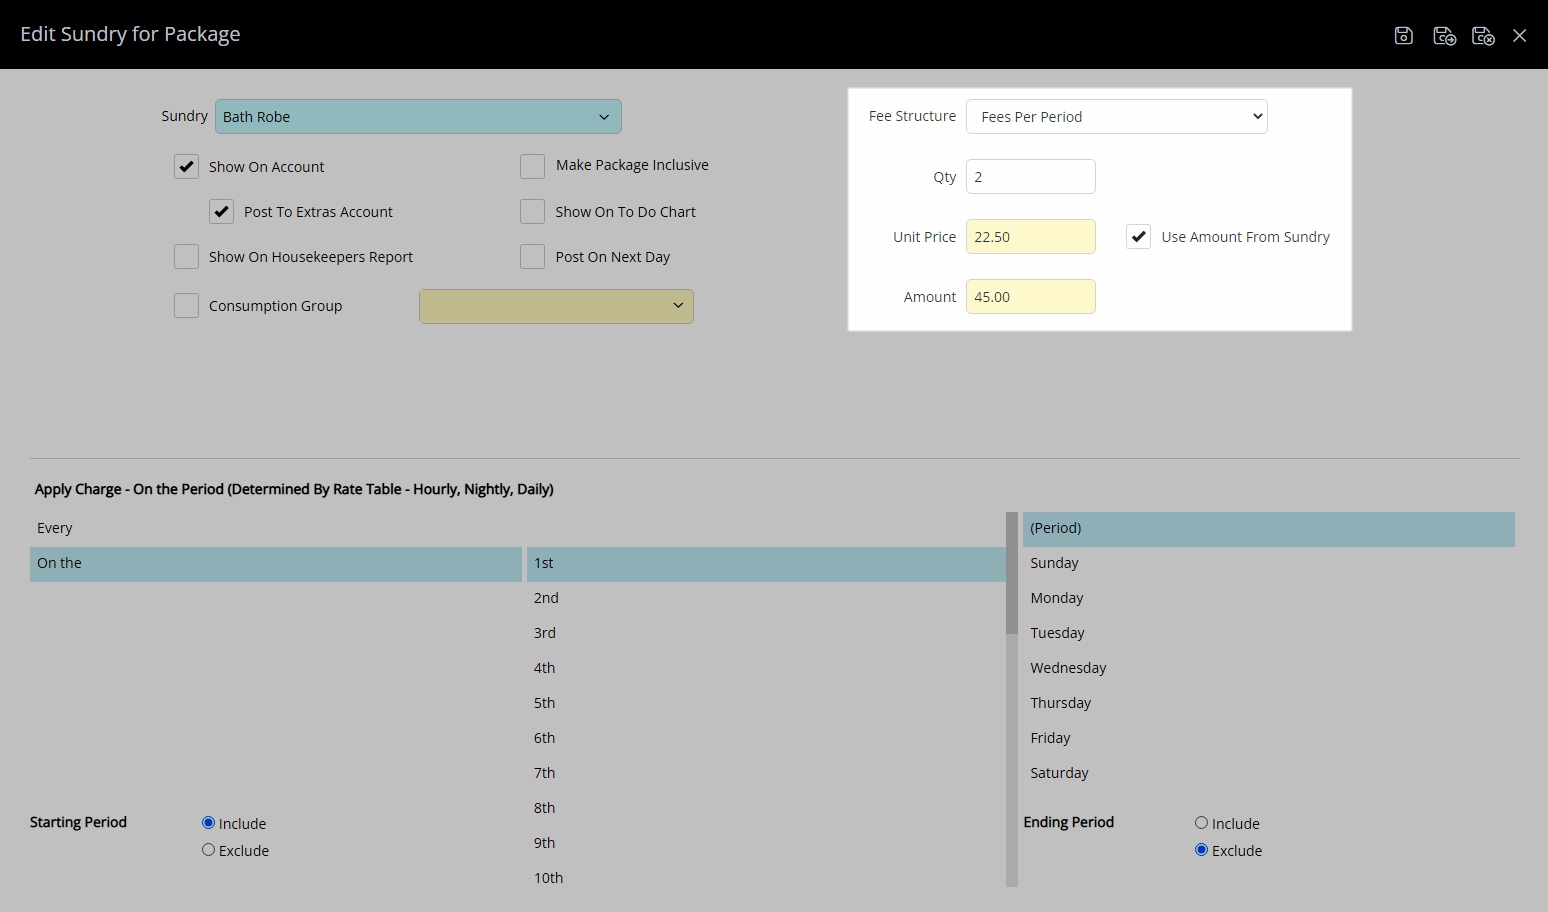Screen dimensions: 1548x912
Task: Choose Saturday in the day list
Action: point(1268,773)
